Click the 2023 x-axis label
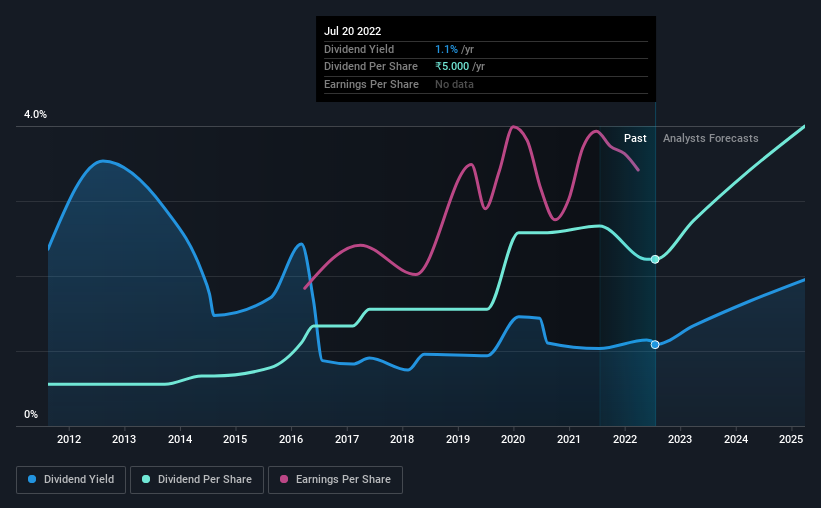Image resolution: width=821 pixels, height=508 pixels. pyautogui.click(x=680, y=439)
